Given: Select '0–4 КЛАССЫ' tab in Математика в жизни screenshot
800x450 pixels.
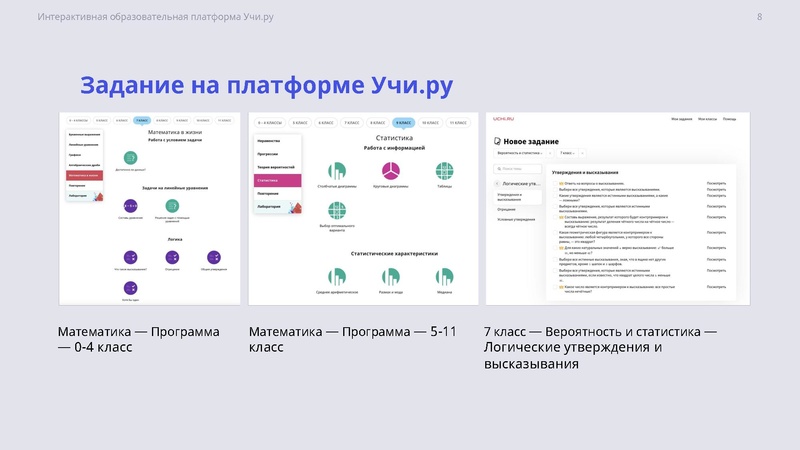Looking at the screenshot, I should click(x=79, y=121).
